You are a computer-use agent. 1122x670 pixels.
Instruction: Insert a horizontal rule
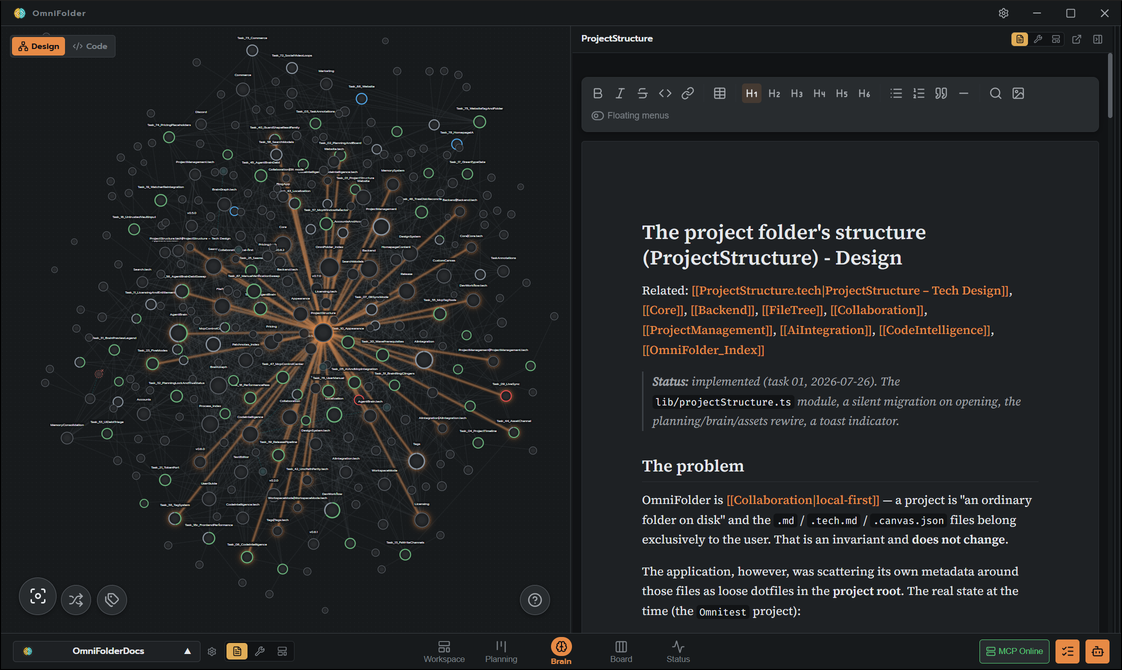[964, 93]
